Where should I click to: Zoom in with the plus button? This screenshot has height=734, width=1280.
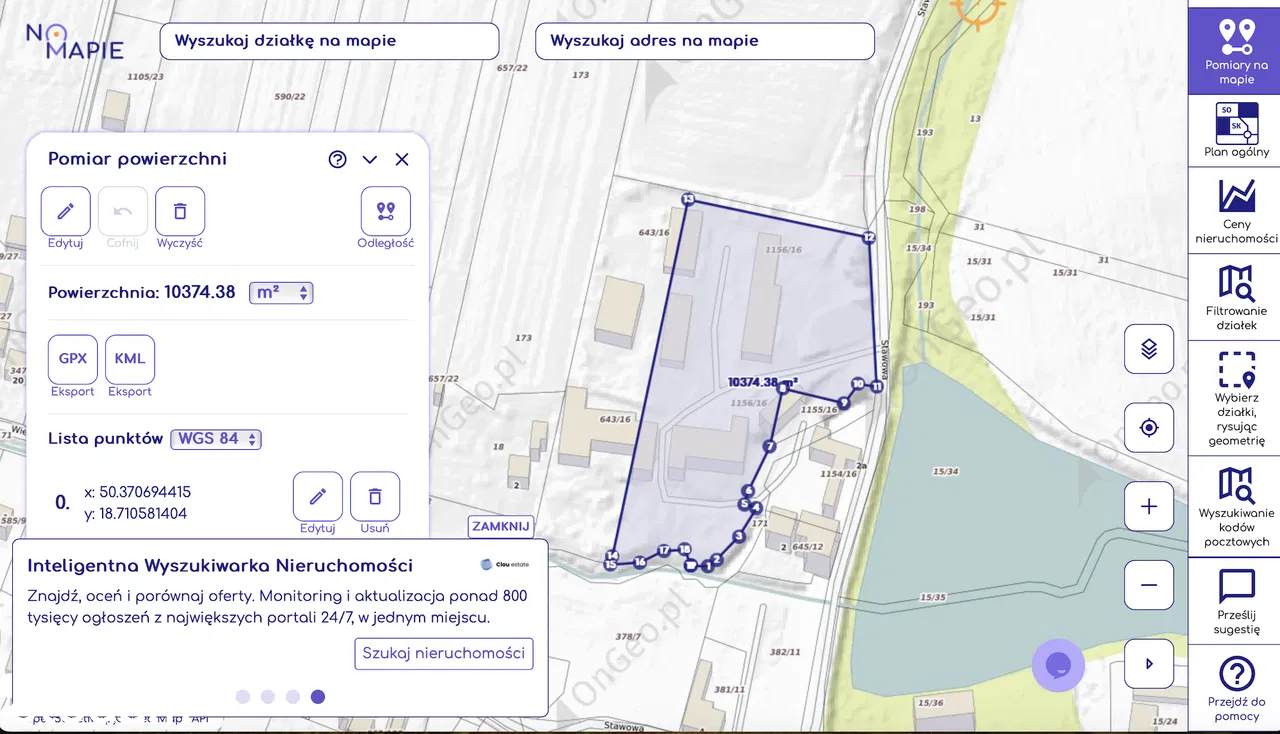click(1149, 506)
